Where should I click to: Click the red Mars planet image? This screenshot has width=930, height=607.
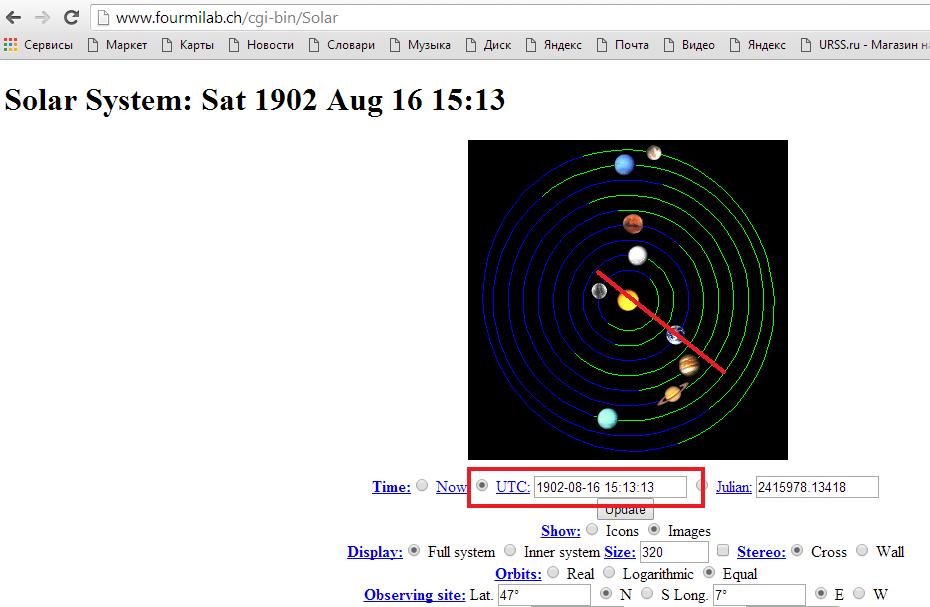[x=632, y=223]
